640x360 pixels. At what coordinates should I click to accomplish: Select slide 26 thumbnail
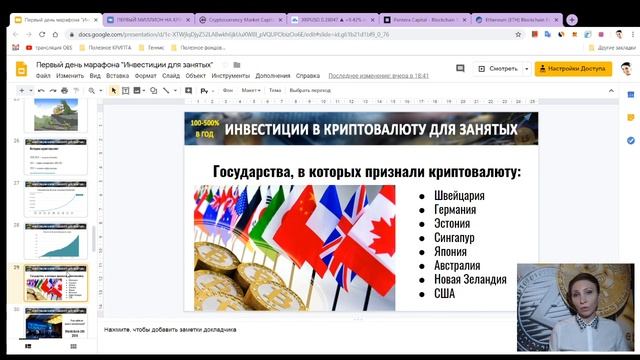[x=56, y=157]
